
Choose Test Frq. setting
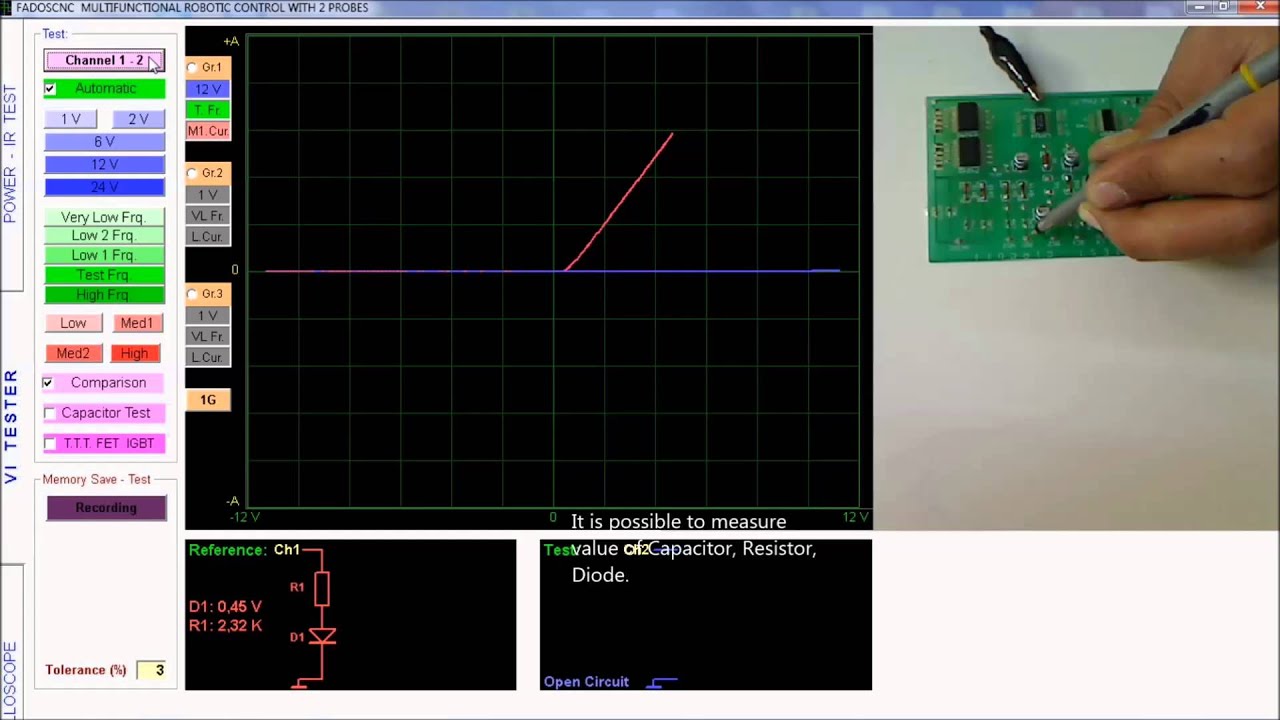(x=104, y=275)
